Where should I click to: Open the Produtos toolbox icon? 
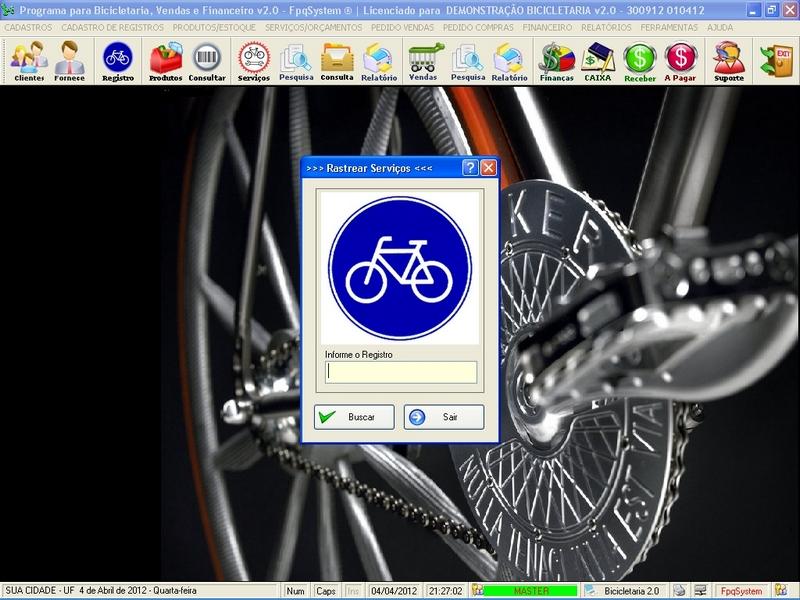coord(165,61)
